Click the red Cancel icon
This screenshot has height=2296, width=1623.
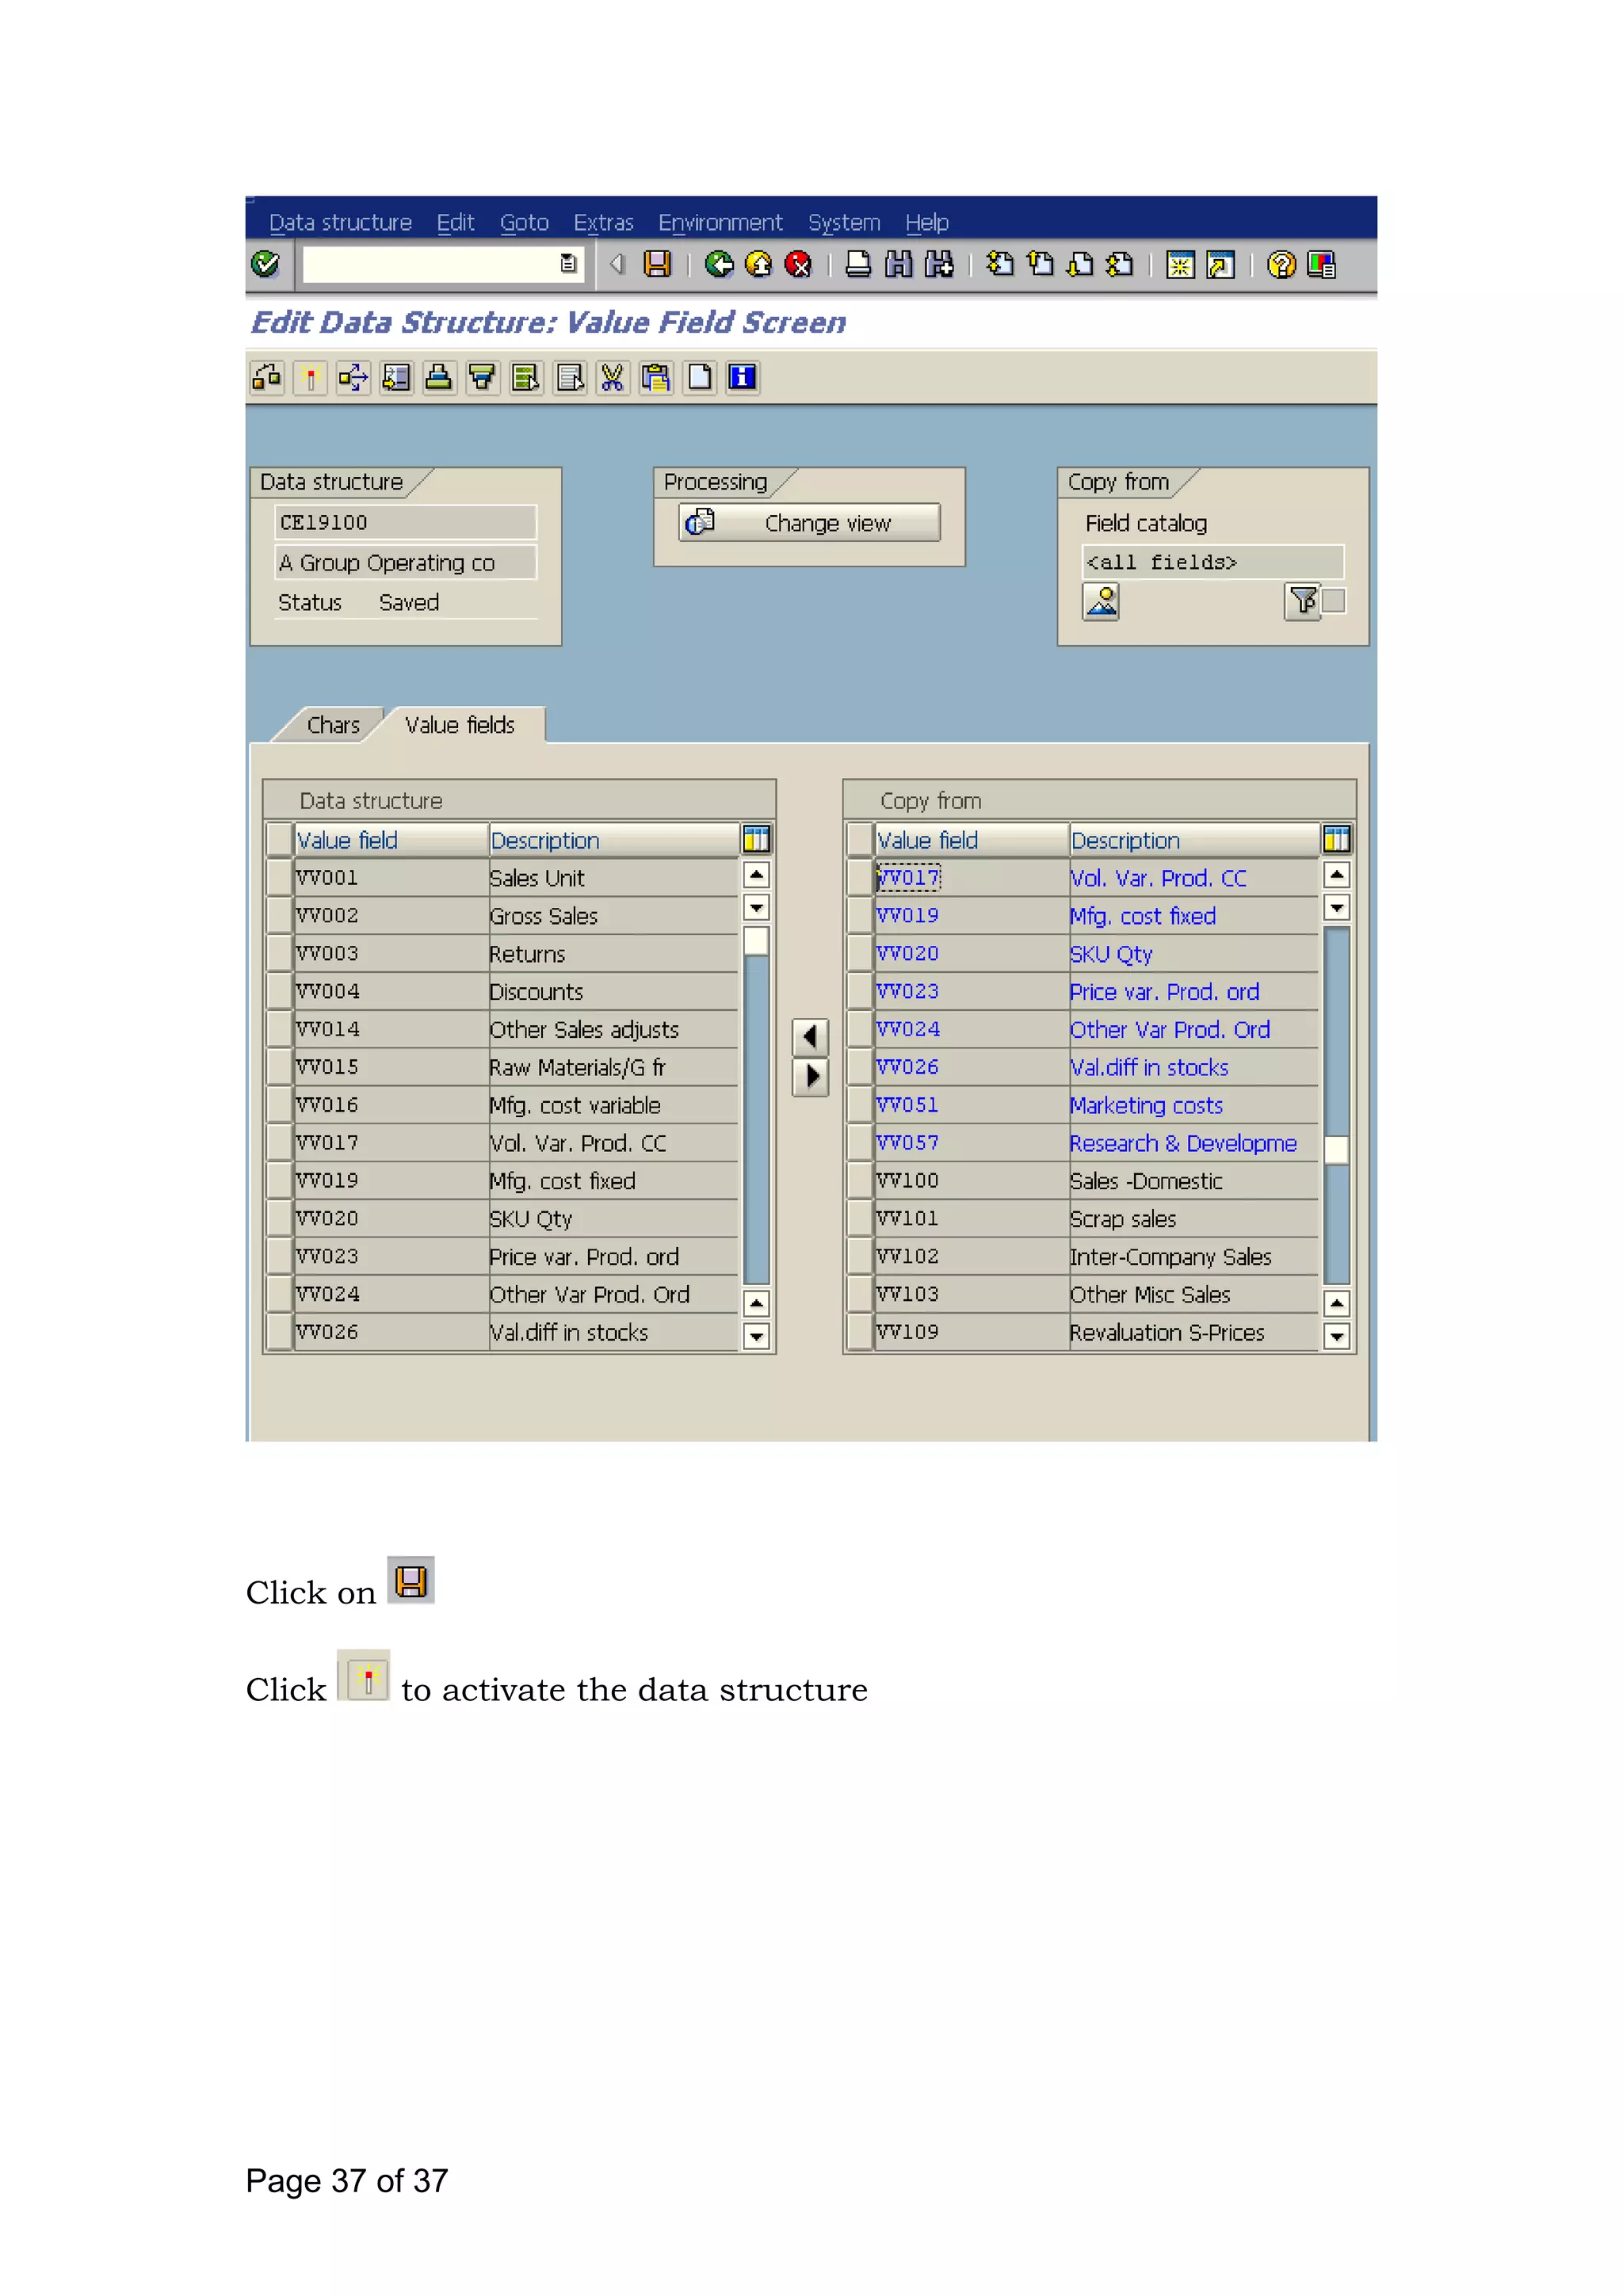pyautogui.click(x=798, y=264)
